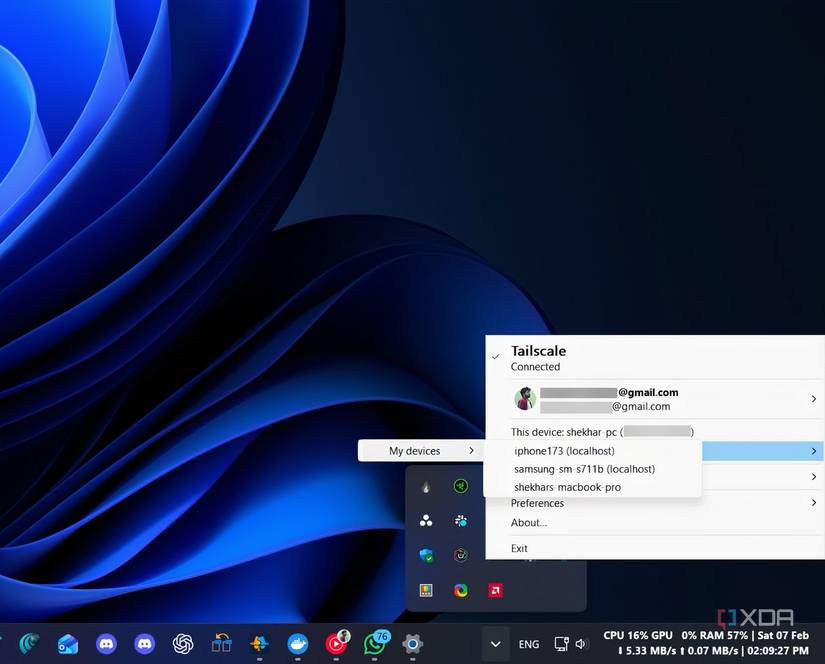
Task: Open Windows Security shield tray icon
Action: click(426, 555)
